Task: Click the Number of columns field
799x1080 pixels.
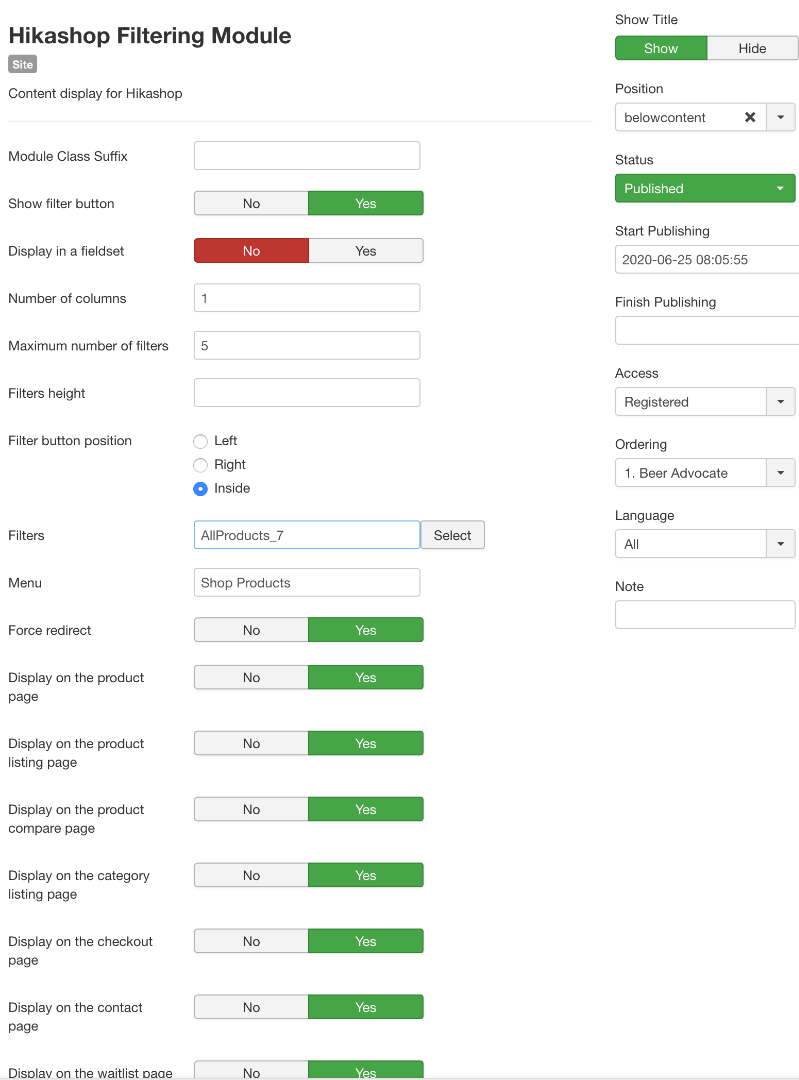Action: click(x=307, y=298)
